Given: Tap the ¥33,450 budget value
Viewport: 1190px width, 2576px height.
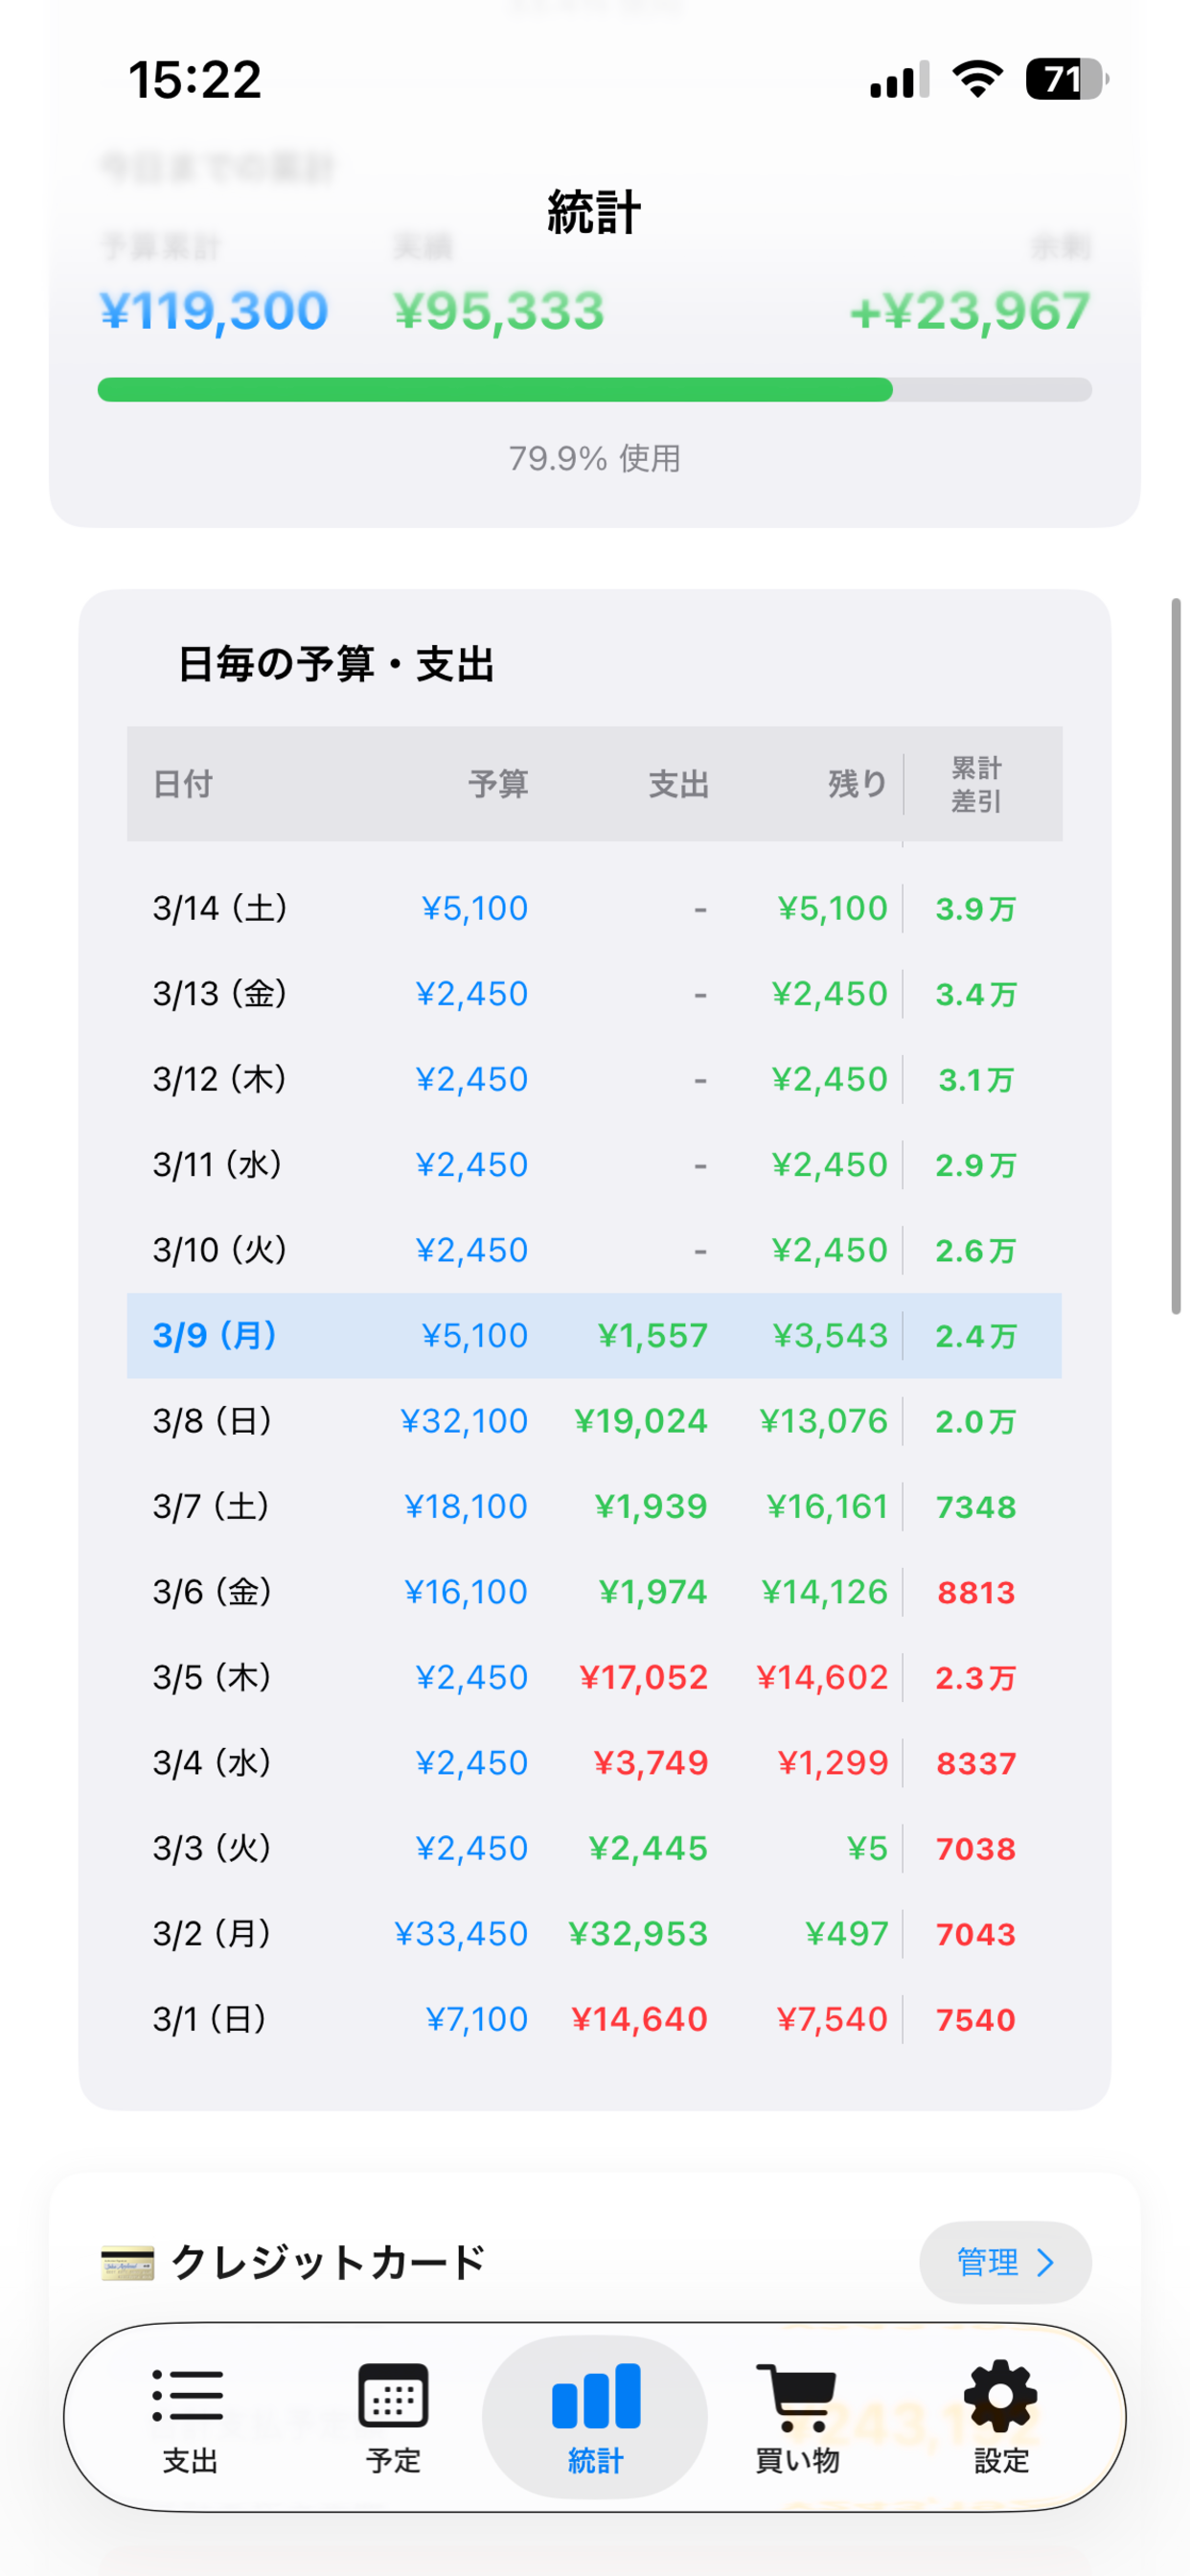Looking at the screenshot, I should pyautogui.click(x=461, y=1934).
